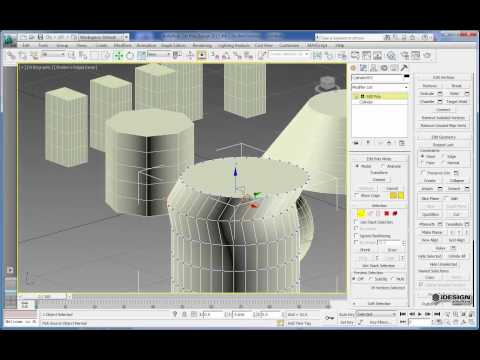
Task: Select the Edge constraint radio button
Action: [x=443, y=156]
